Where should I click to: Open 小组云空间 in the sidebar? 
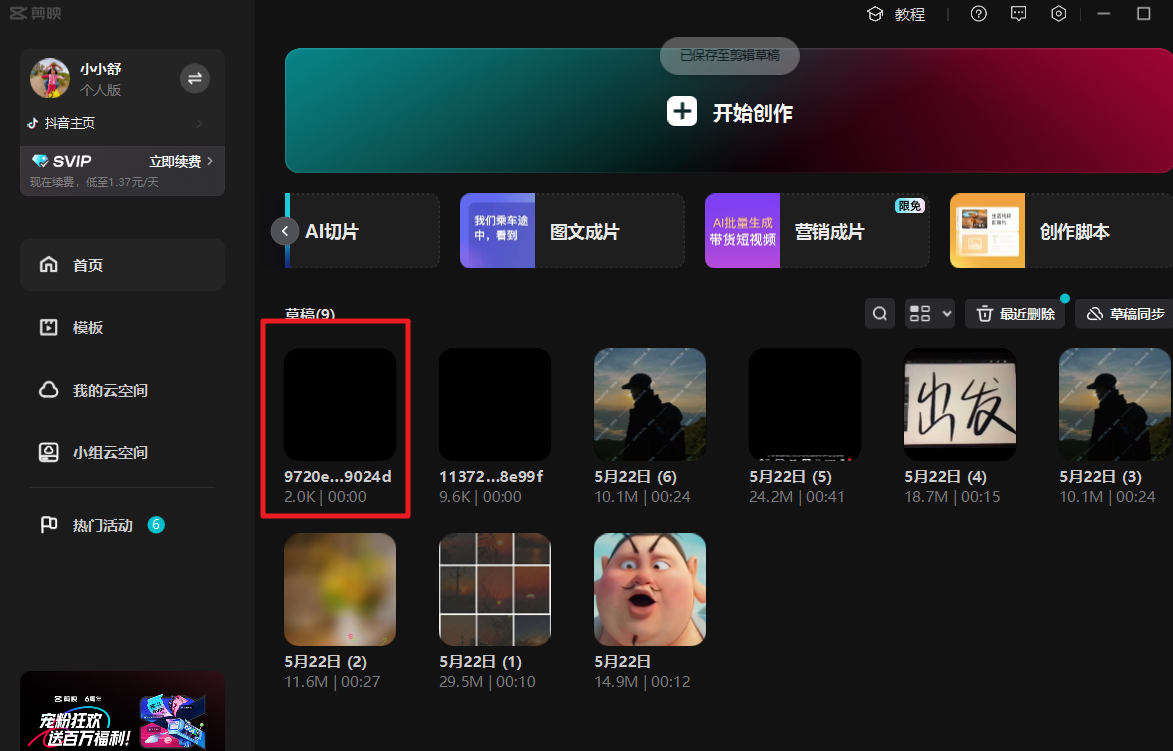coord(122,453)
